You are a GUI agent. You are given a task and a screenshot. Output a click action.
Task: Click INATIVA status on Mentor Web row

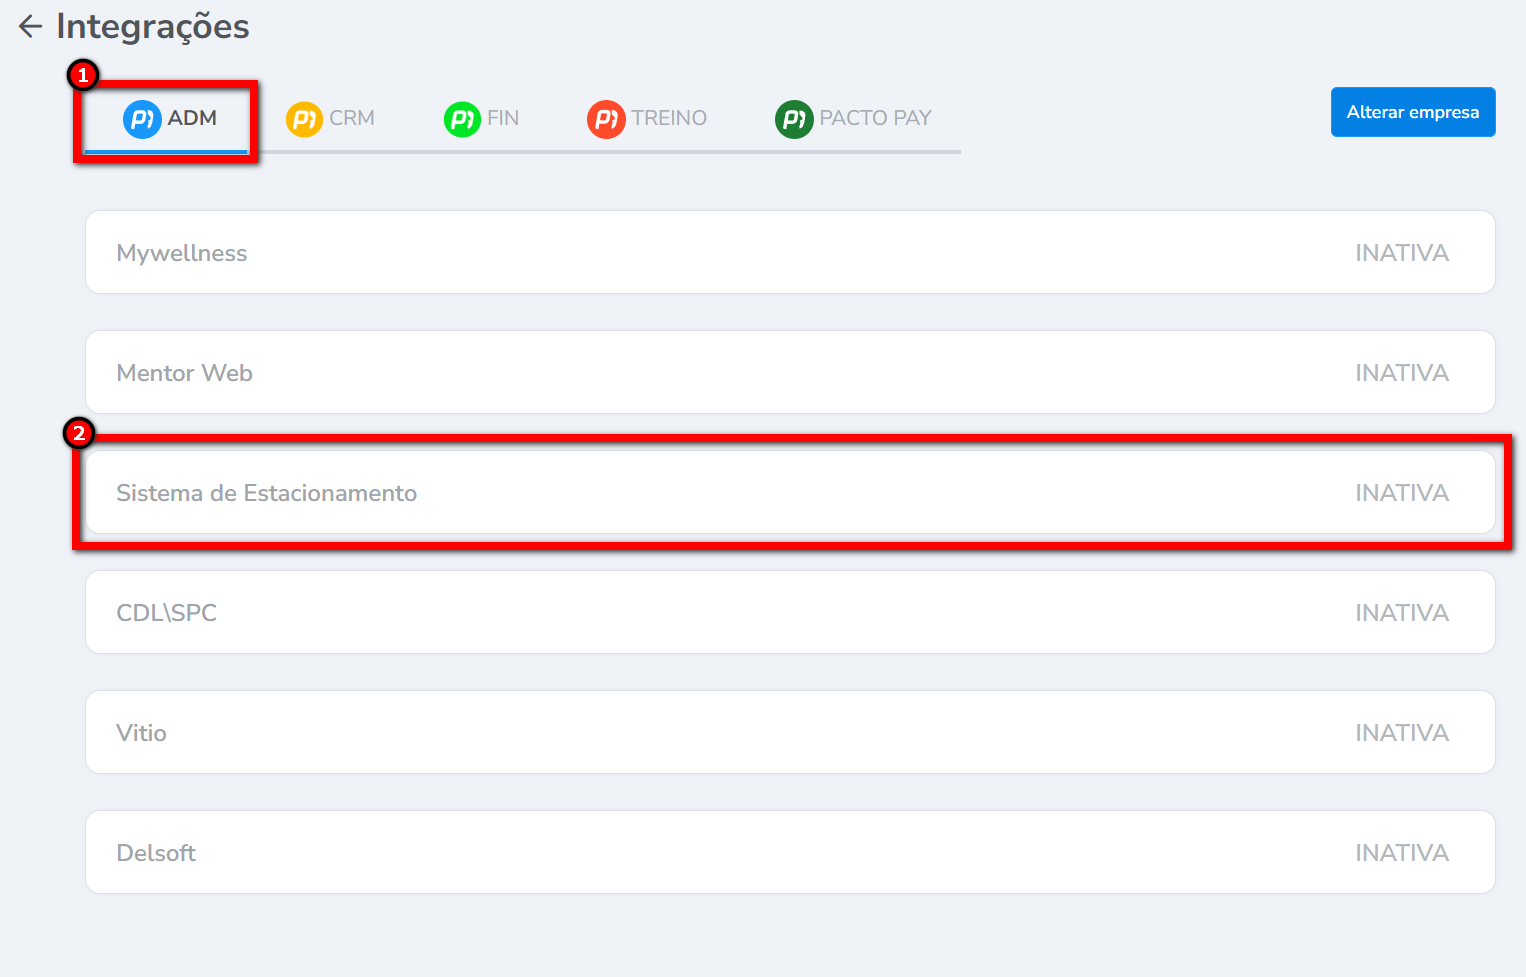(1401, 373)
